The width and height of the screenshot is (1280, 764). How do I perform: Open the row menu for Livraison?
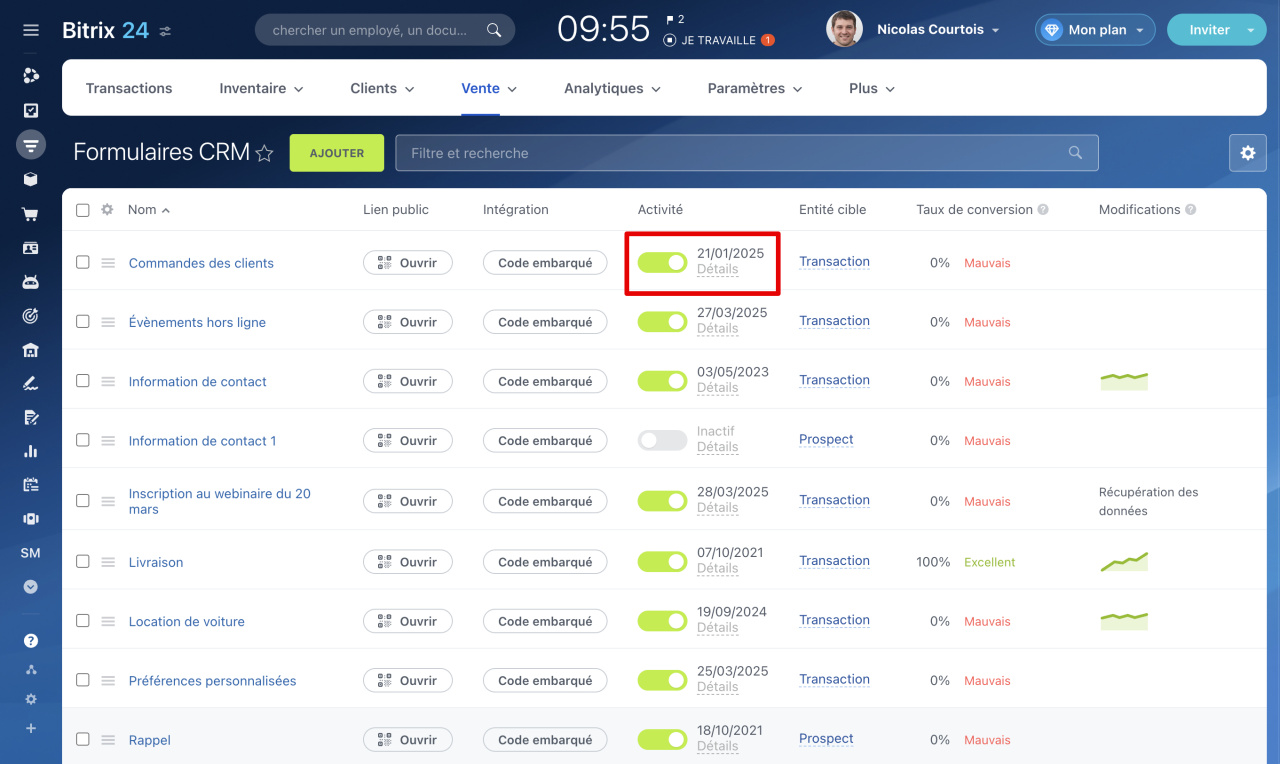click(x=108, y=562)
